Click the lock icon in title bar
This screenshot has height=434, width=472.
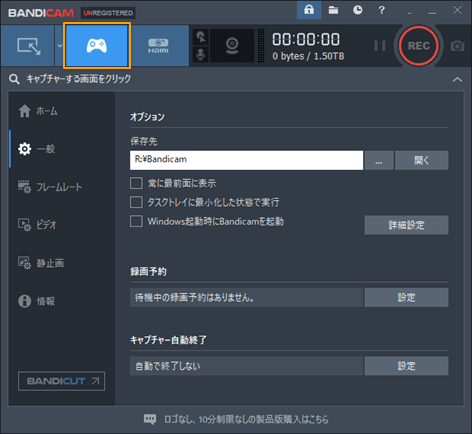[309, 10]
